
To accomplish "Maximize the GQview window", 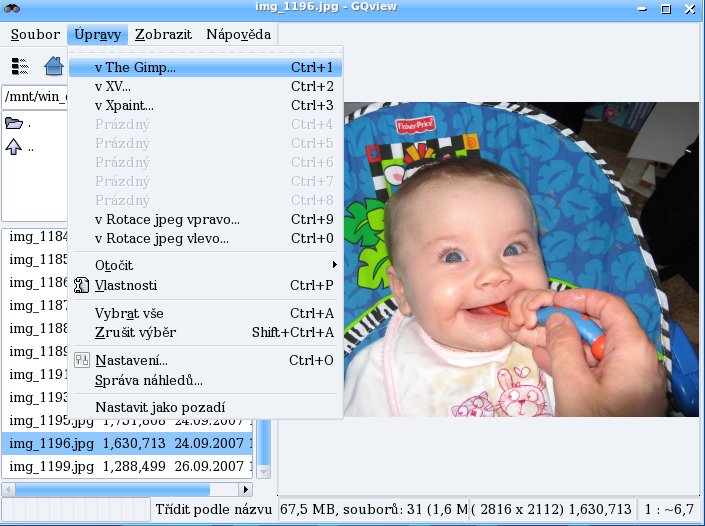I will point(666,9).
